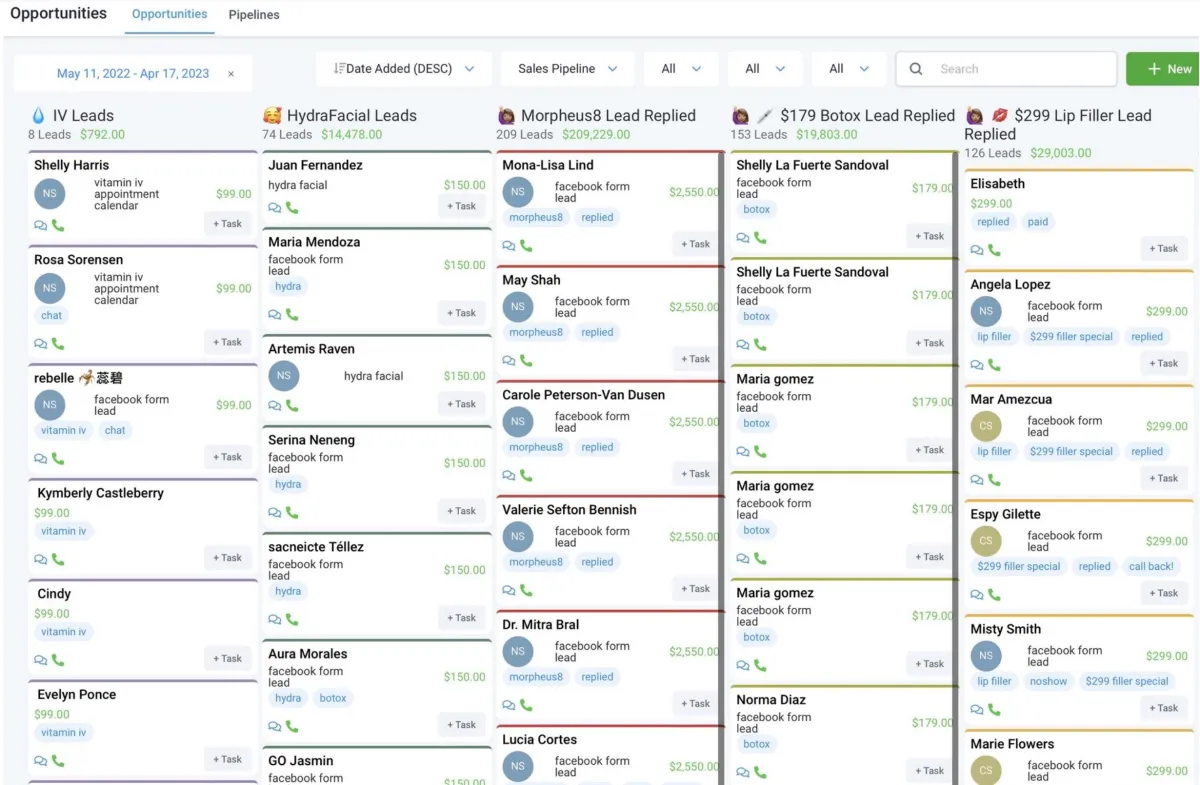This screenshot has width=1200, height=785.
Task: Click phone icon on Mona-Lisa Lind card
Action: [x=526, y=245]
